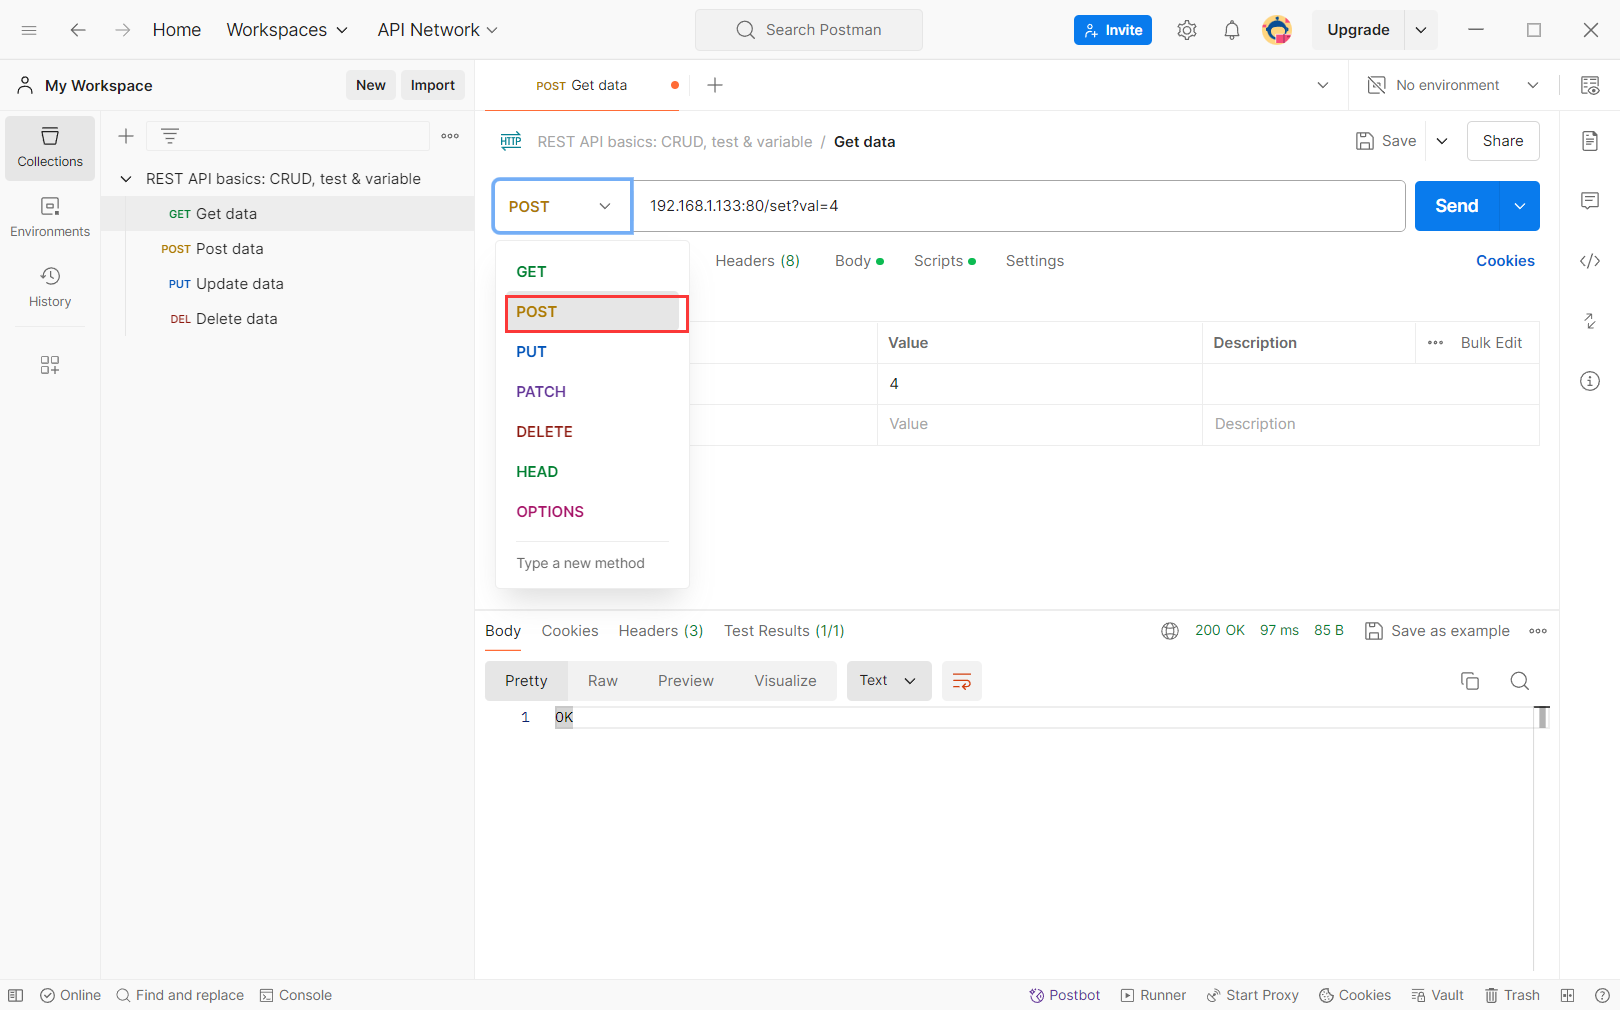The width and height of the screenshot is (1620, 1010).
Task: Switch to the Test Results tab
Action: pyautogui.click(x=784, y=631)
